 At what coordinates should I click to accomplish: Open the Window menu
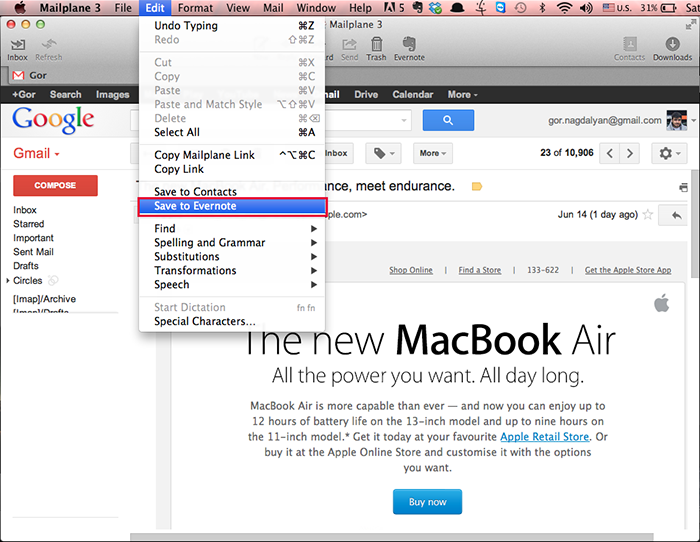[x=316, y=8]
